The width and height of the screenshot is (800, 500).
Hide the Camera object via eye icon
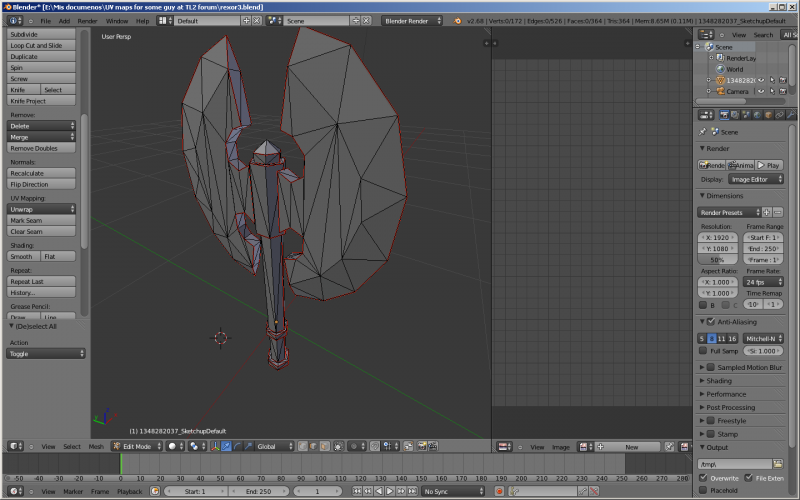point(759,91)
